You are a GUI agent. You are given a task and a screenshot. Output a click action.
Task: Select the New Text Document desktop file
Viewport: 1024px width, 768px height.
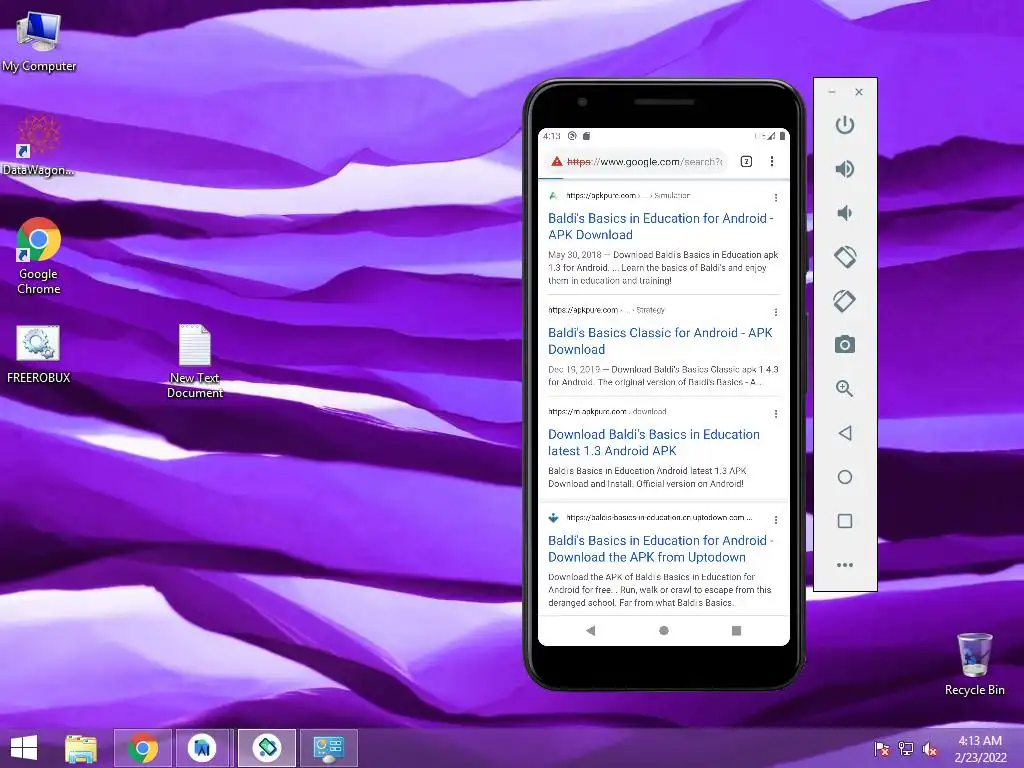click(195, 360)
